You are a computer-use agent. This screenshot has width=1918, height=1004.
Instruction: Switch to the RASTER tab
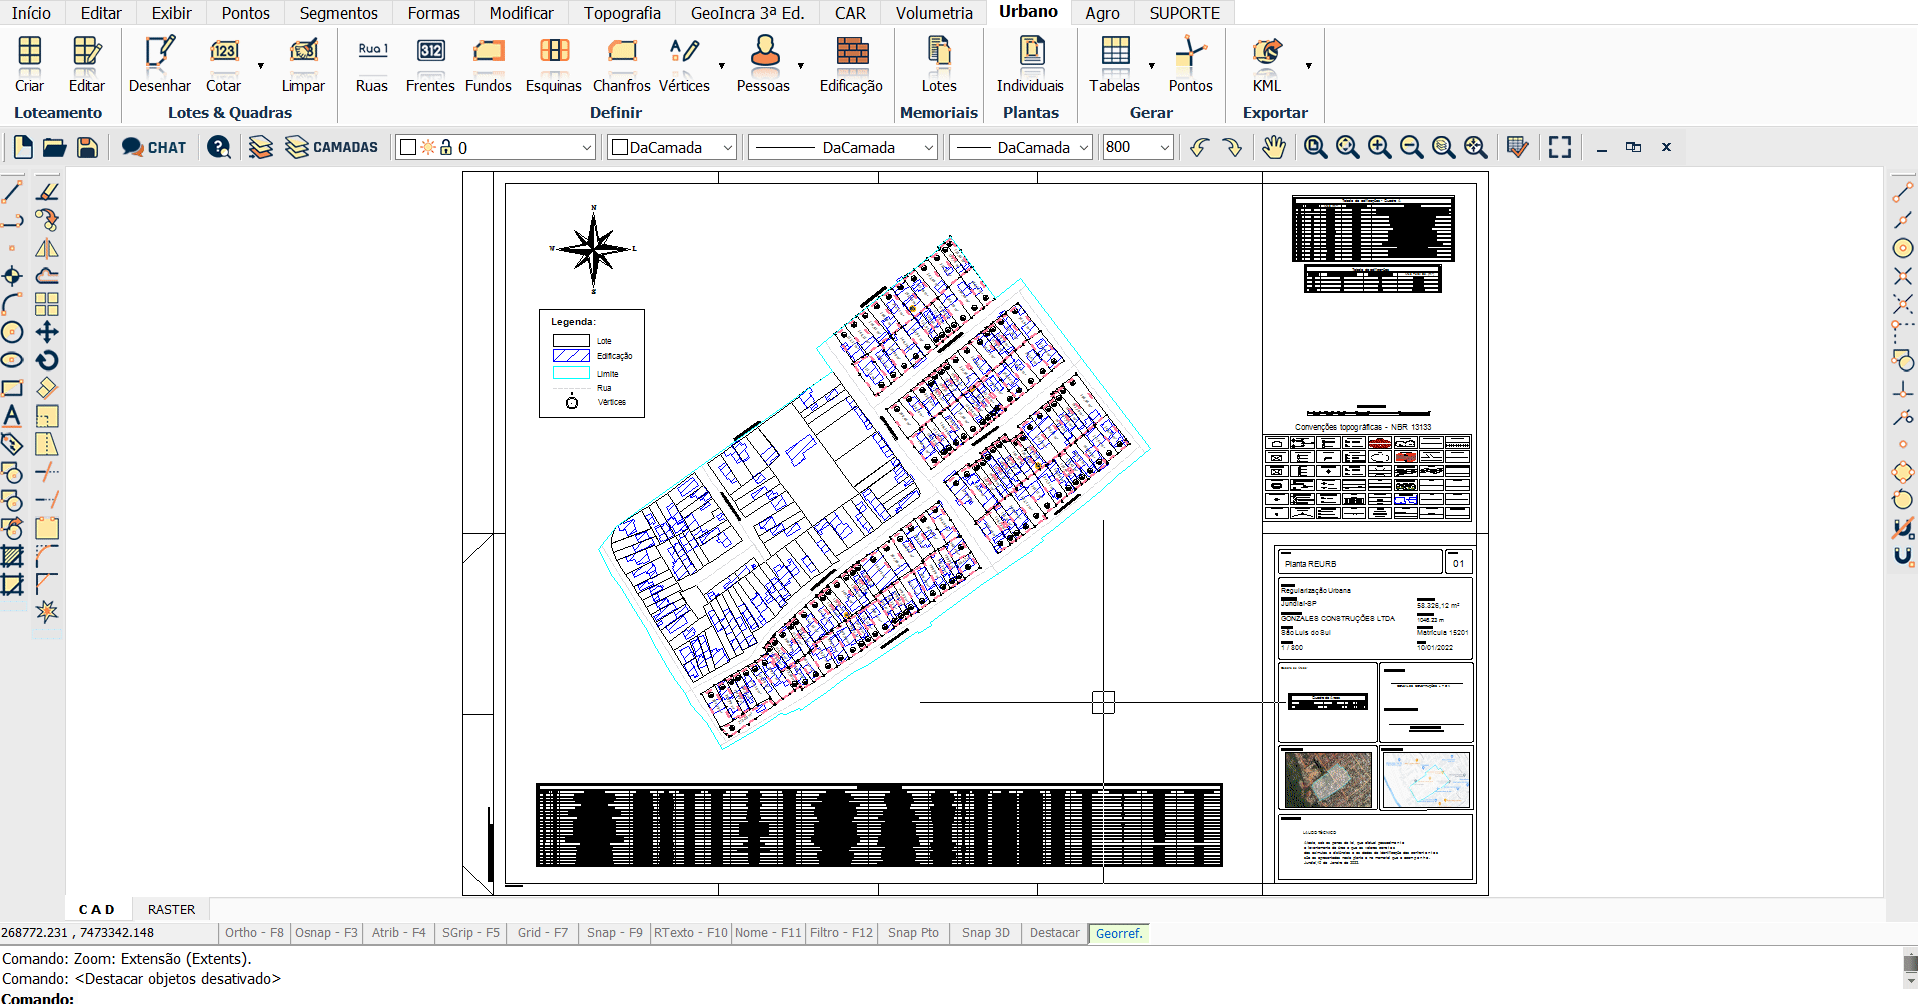click(171, 910)
